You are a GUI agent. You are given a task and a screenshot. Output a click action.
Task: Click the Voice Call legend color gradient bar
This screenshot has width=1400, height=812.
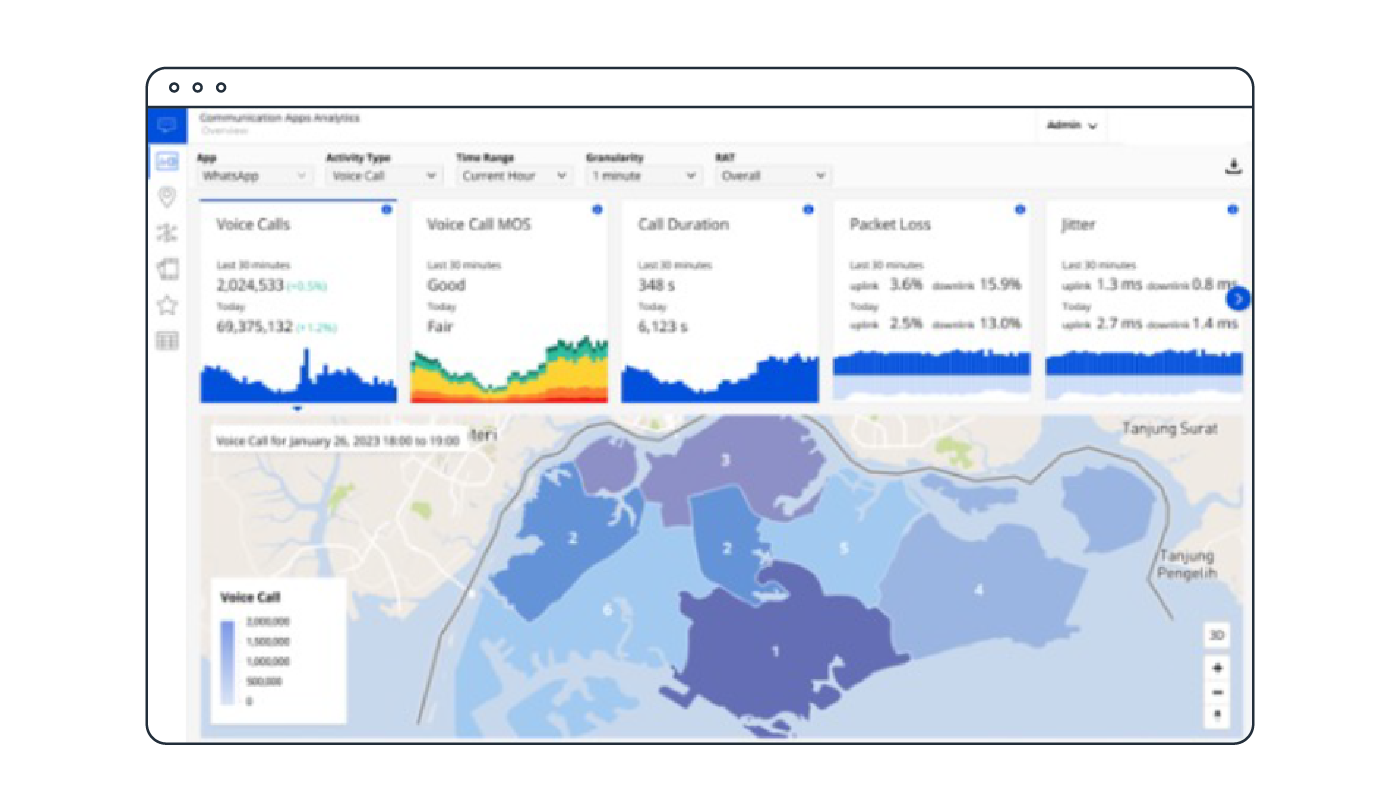pos(228,663)
